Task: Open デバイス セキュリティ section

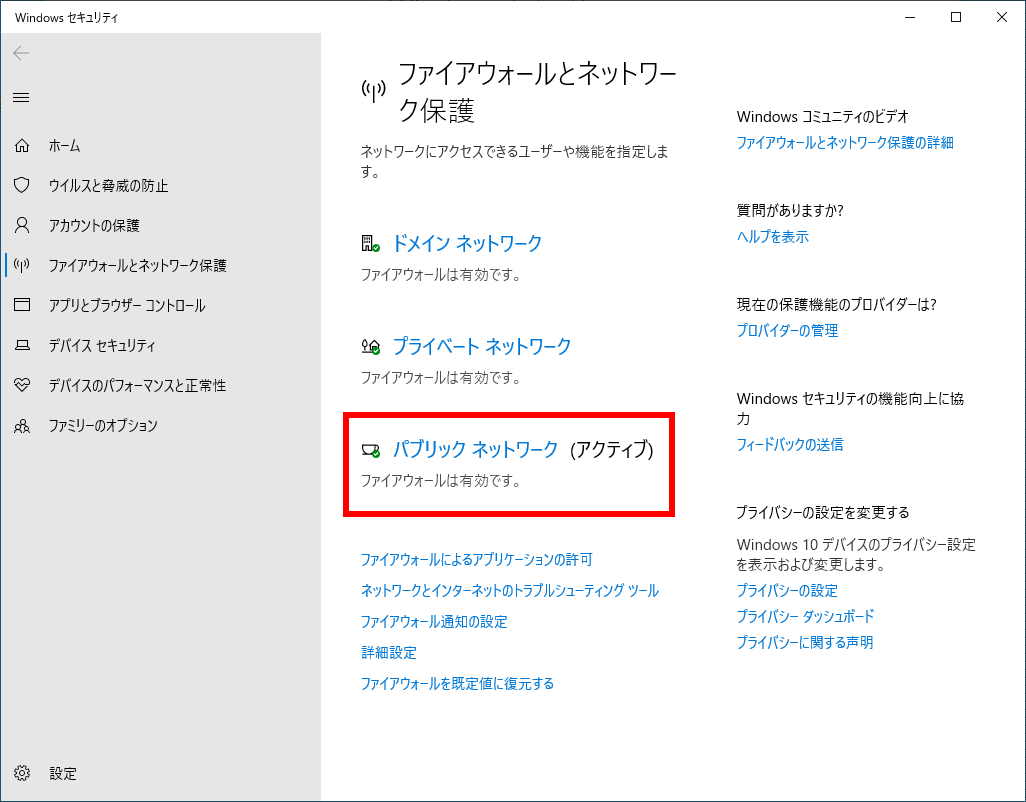Action: point(102,345)
